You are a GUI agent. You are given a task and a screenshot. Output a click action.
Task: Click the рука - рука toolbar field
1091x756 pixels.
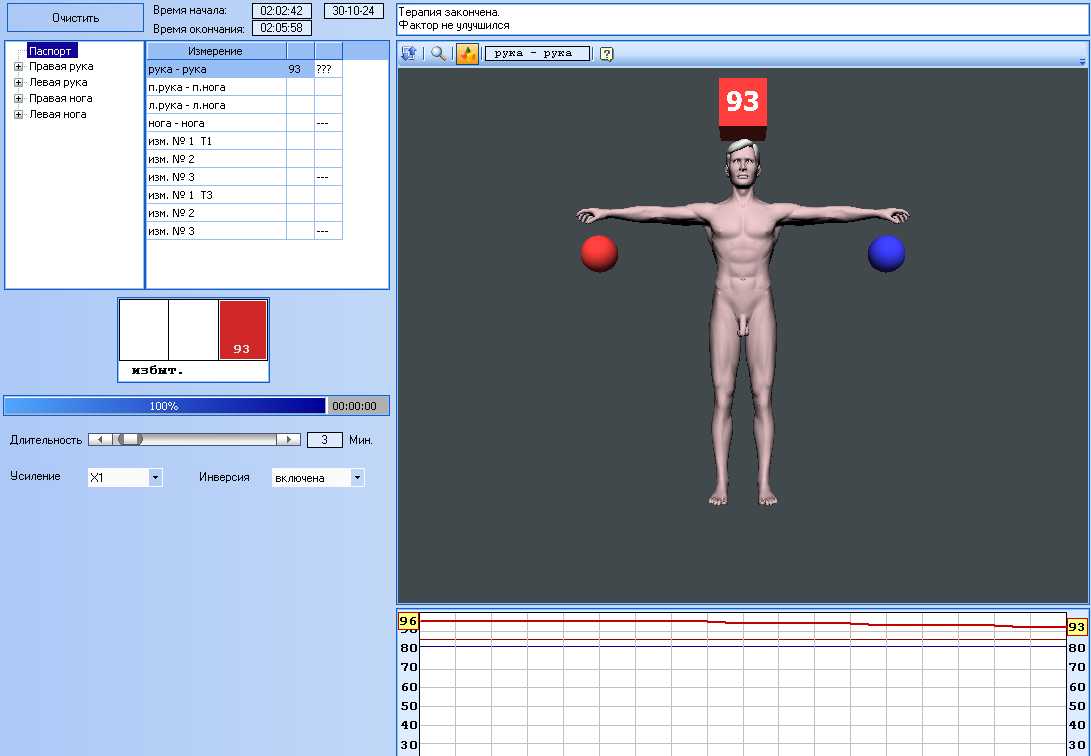537,54
